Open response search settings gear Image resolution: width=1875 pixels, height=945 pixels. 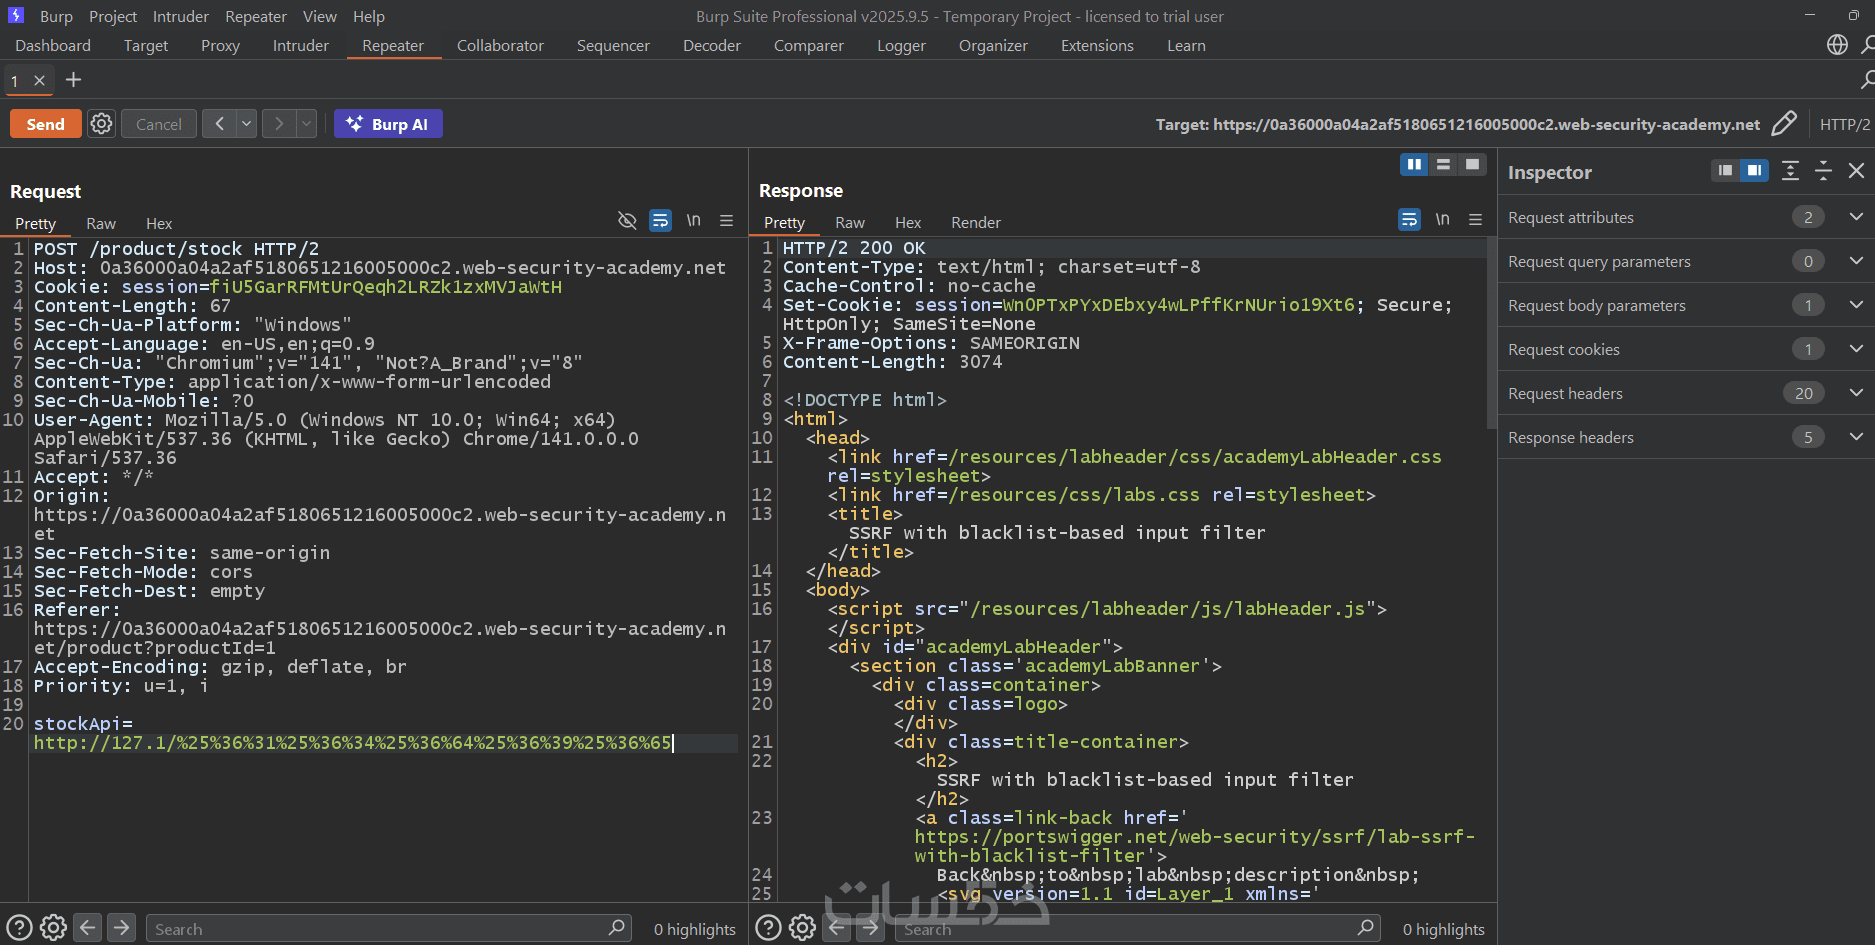[x=802, y=928]
